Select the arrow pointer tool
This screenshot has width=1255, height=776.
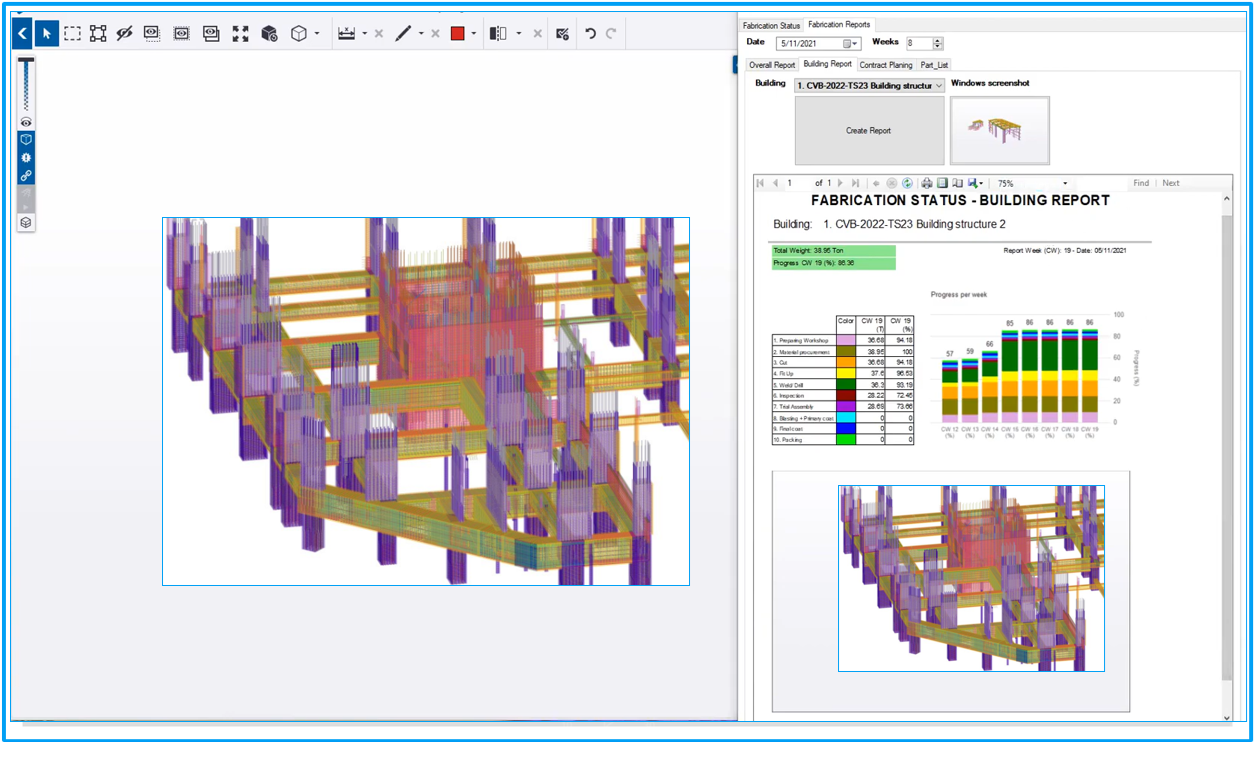coord(46,33)
